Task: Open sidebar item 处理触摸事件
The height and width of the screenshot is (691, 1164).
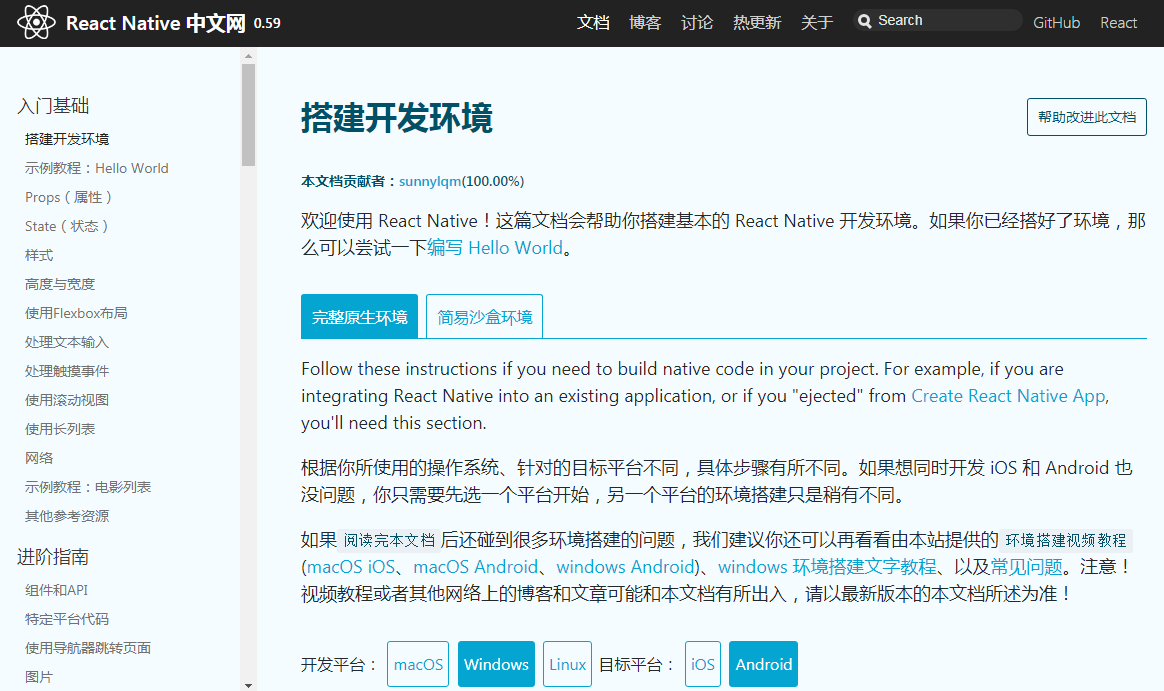Action: click(67, 371)
